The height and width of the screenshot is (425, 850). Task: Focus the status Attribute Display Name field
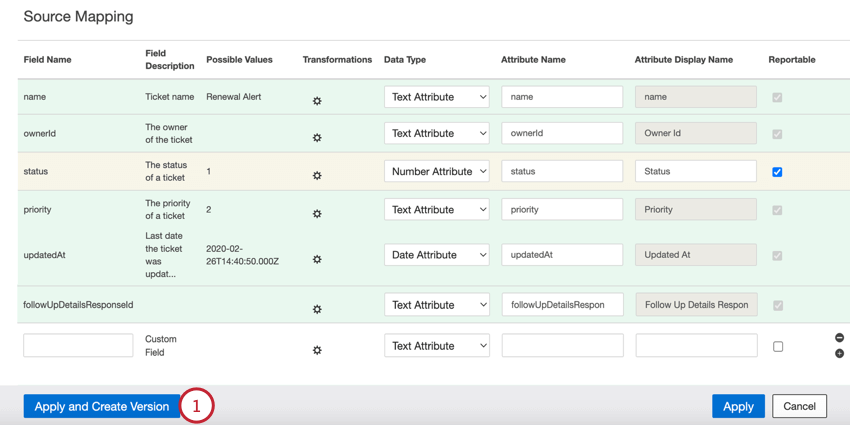(x=696, y=171)
